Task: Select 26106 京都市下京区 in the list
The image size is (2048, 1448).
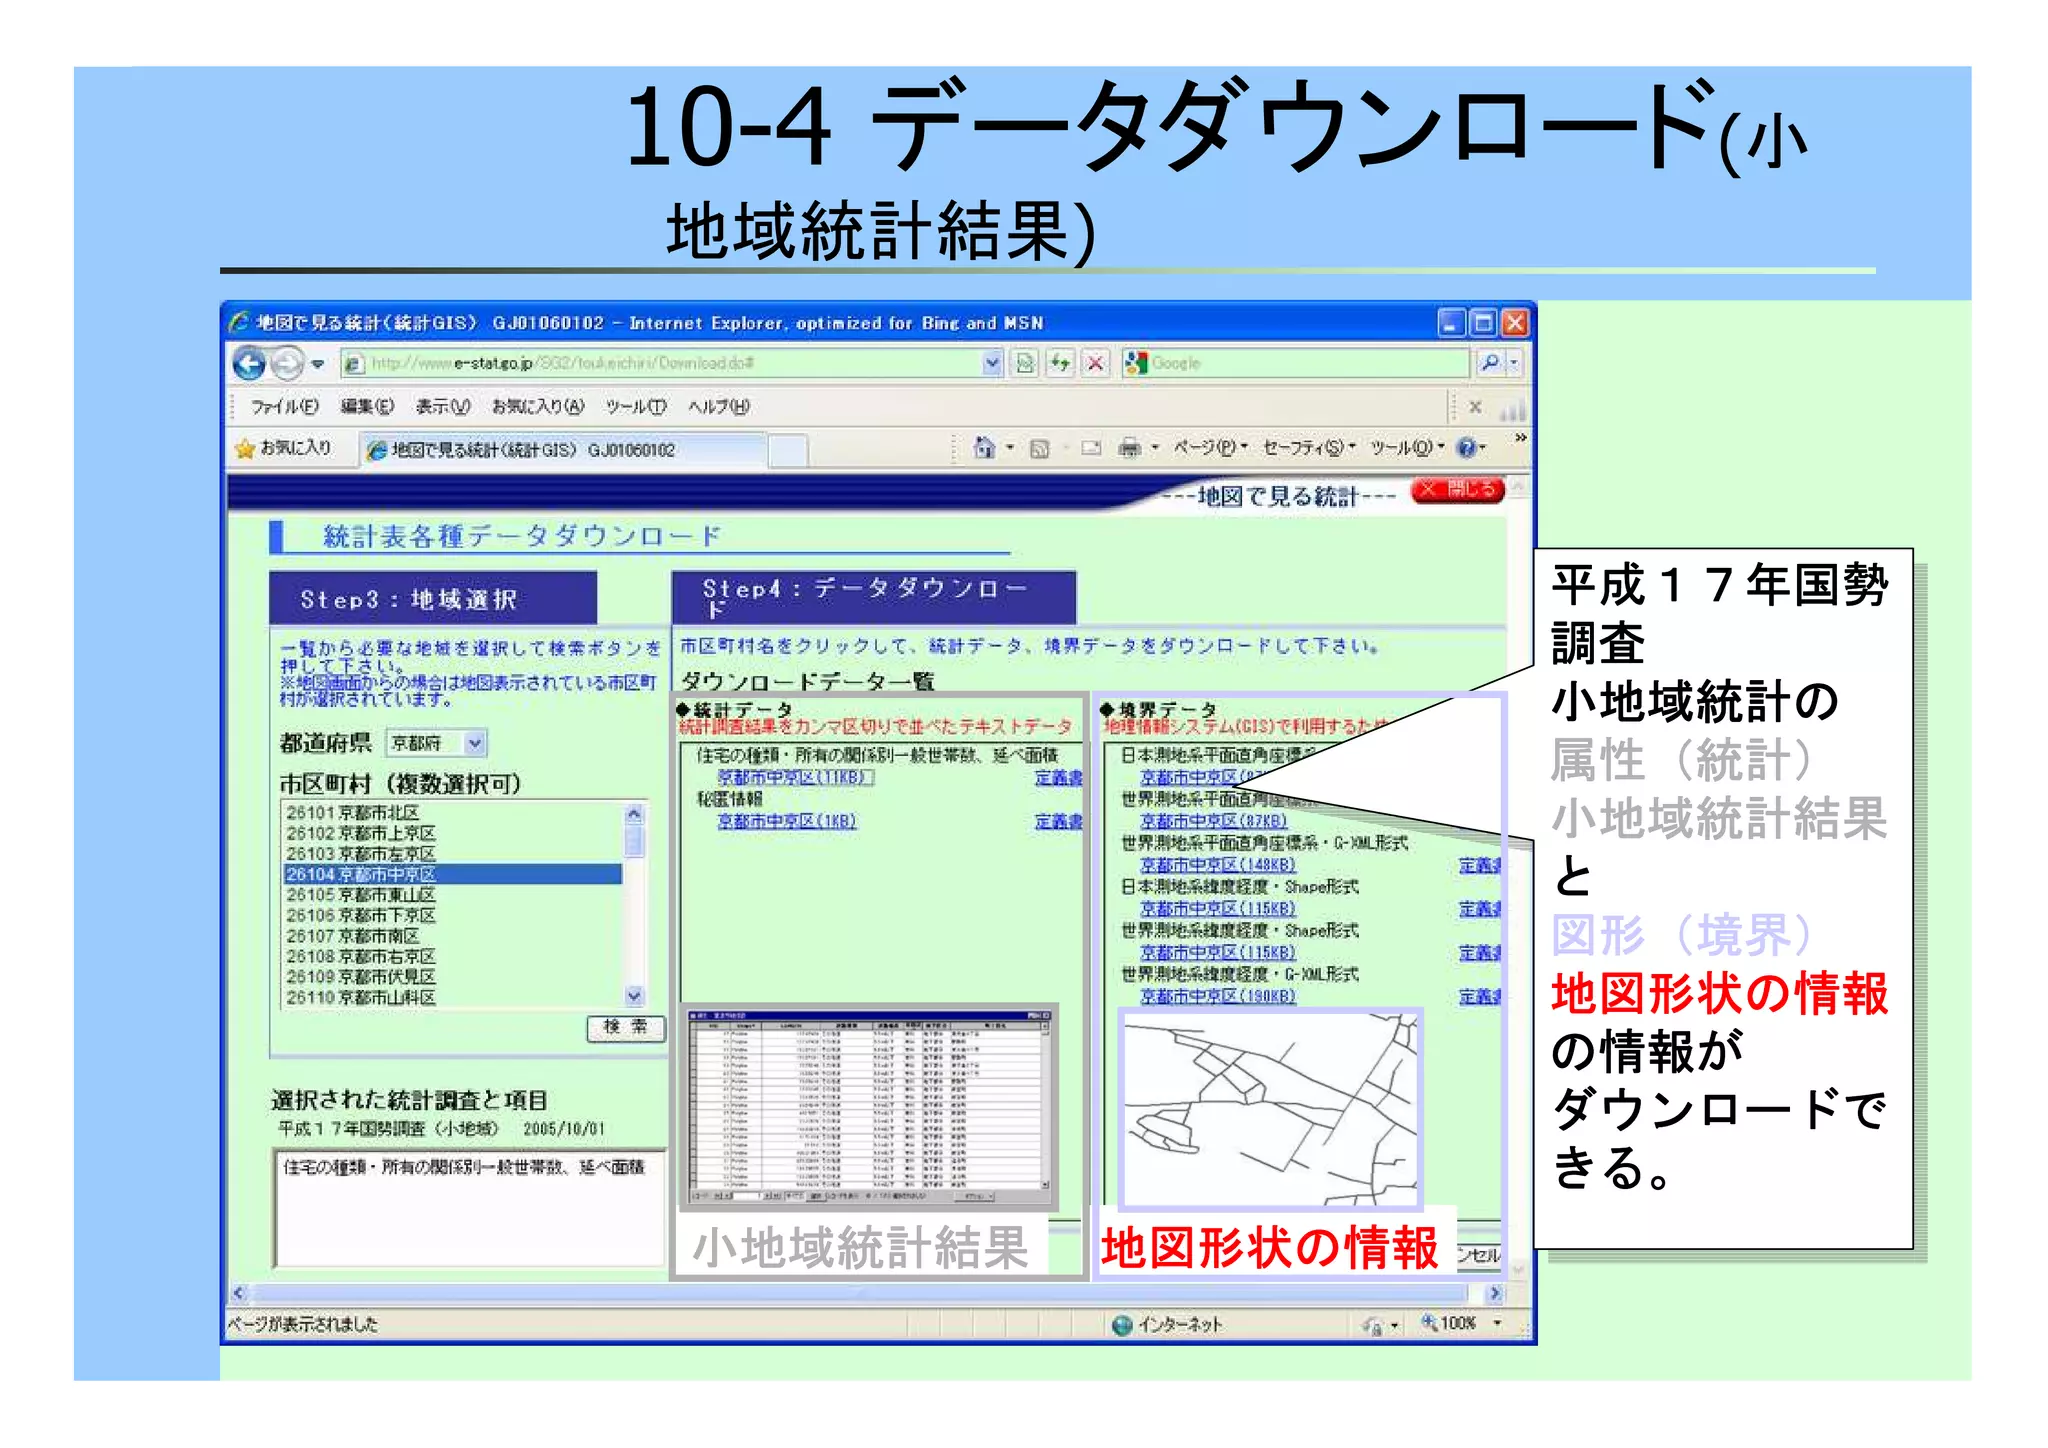Action: [453, 915]
